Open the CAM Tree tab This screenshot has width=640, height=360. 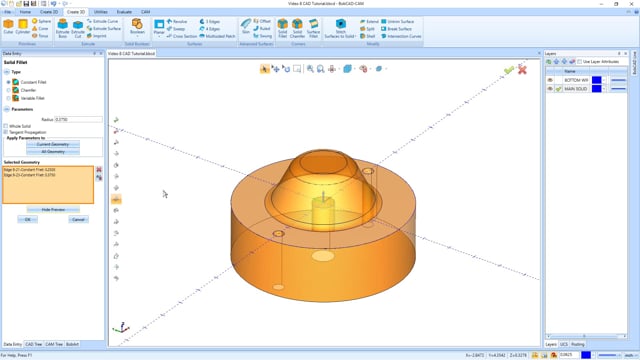(54, 344)
